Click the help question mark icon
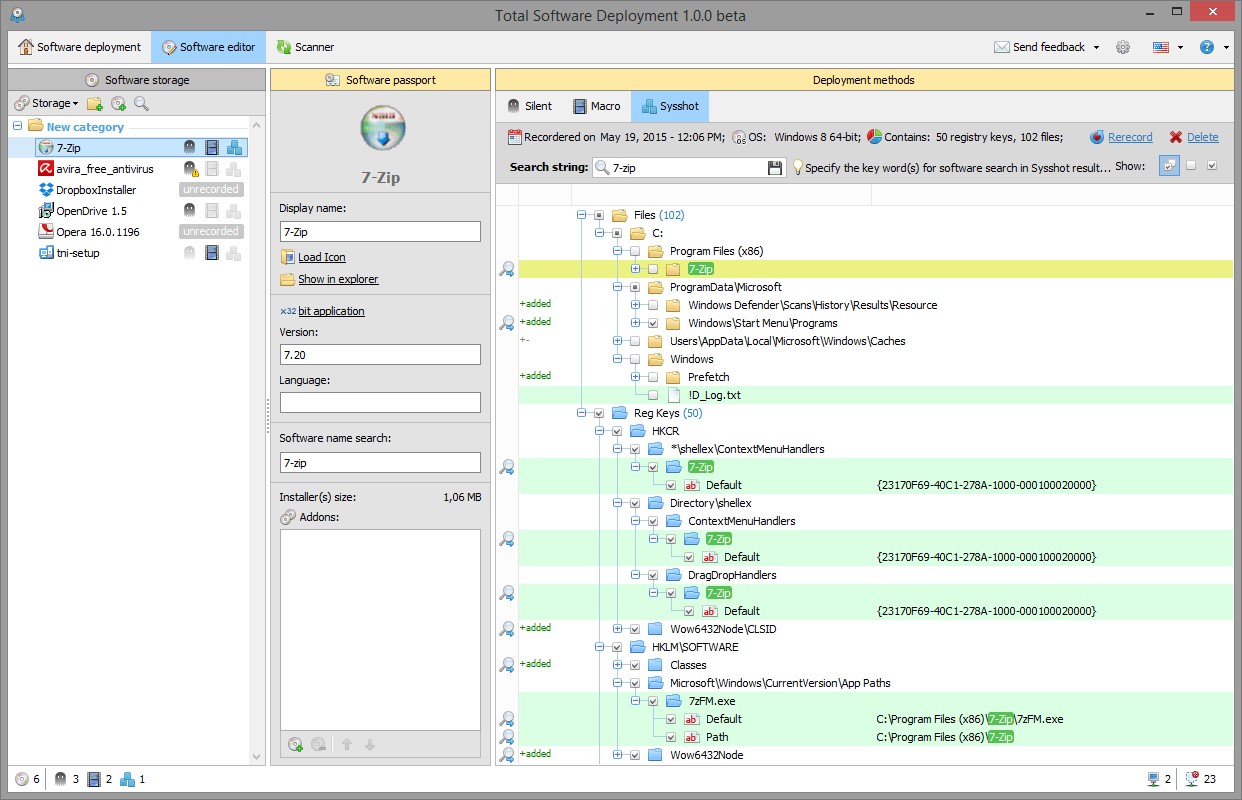1242x800 pixels. click(x=1207, y=47)
